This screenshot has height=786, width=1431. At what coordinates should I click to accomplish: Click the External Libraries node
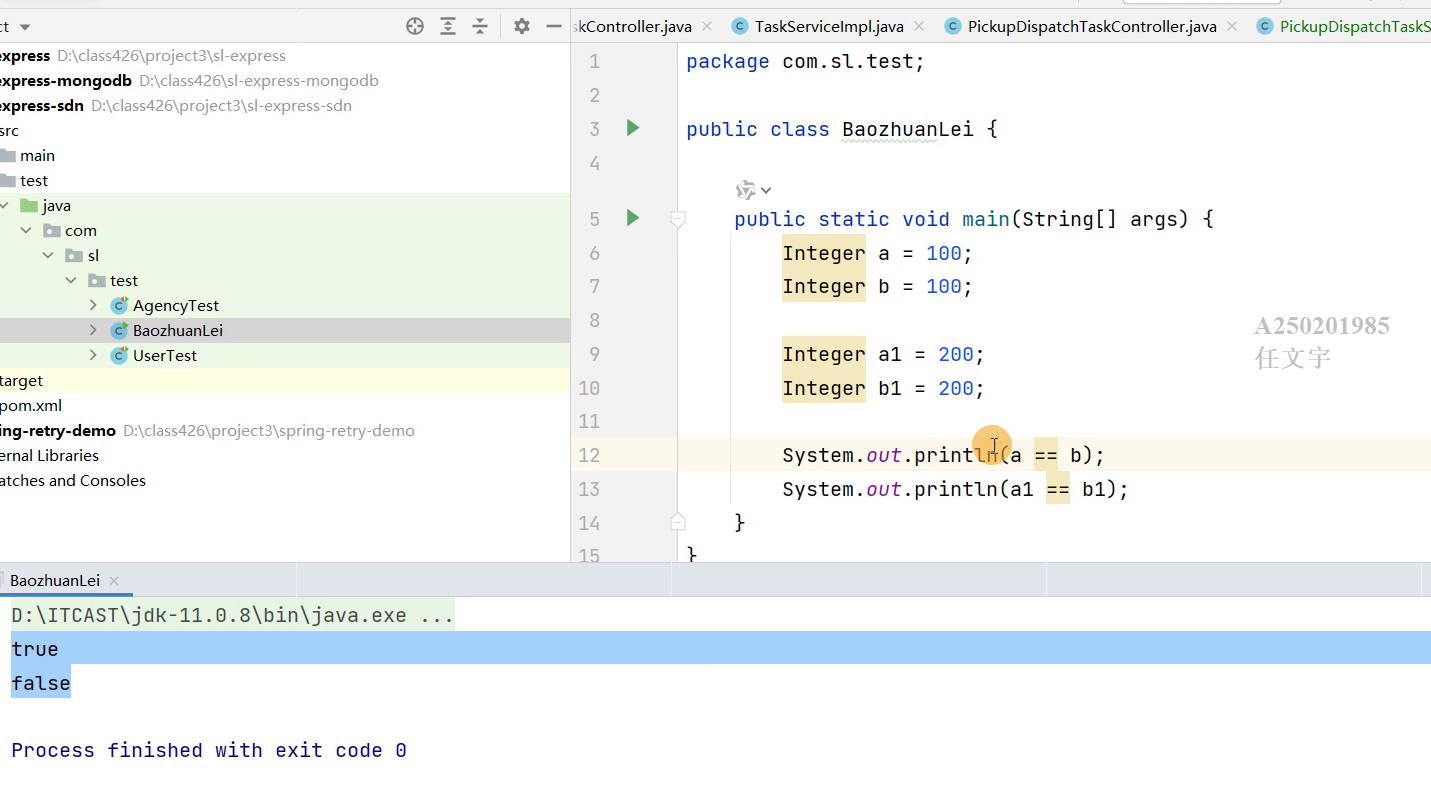point(50,455)
